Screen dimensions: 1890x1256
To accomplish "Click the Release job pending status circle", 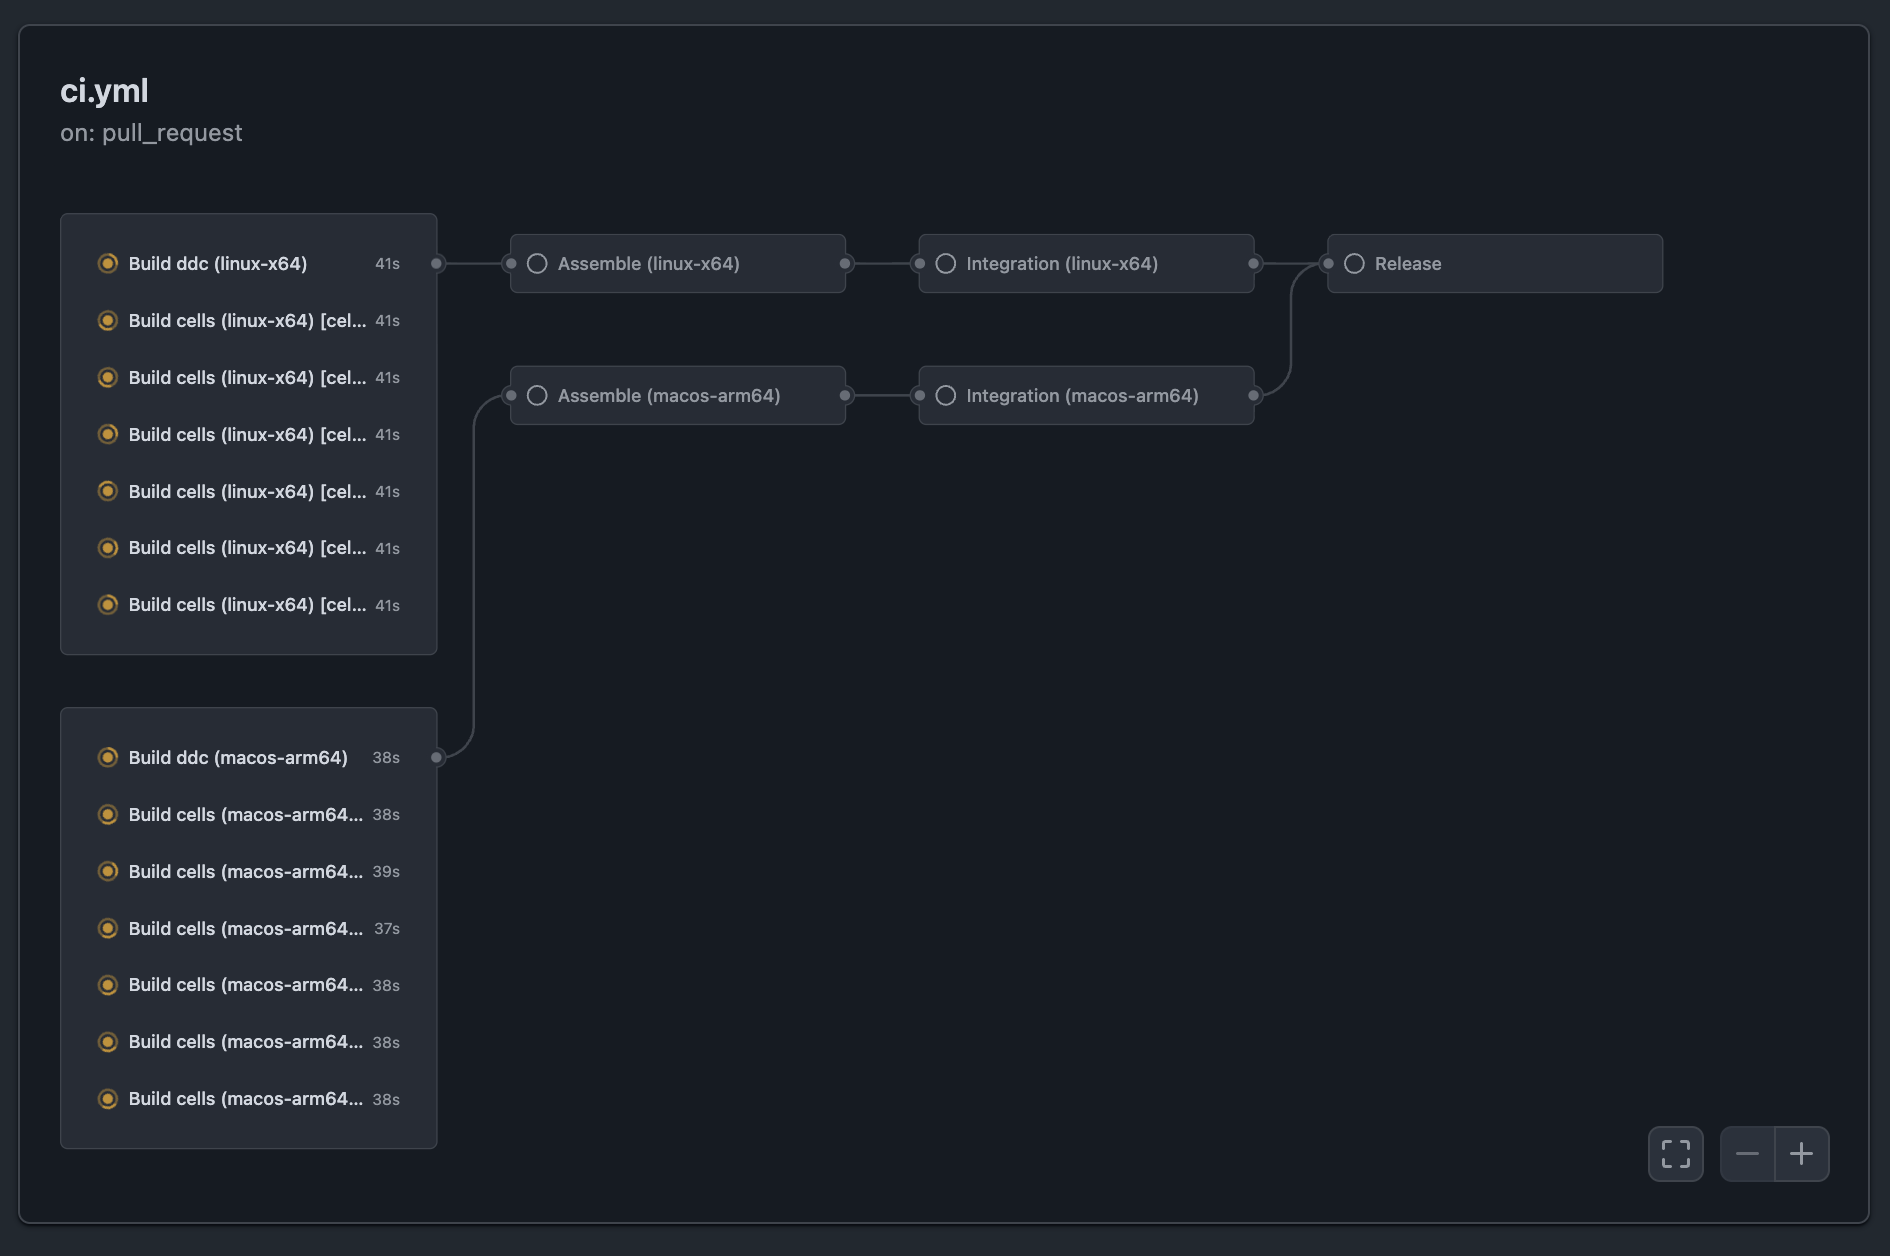I will coord(1354,264).
